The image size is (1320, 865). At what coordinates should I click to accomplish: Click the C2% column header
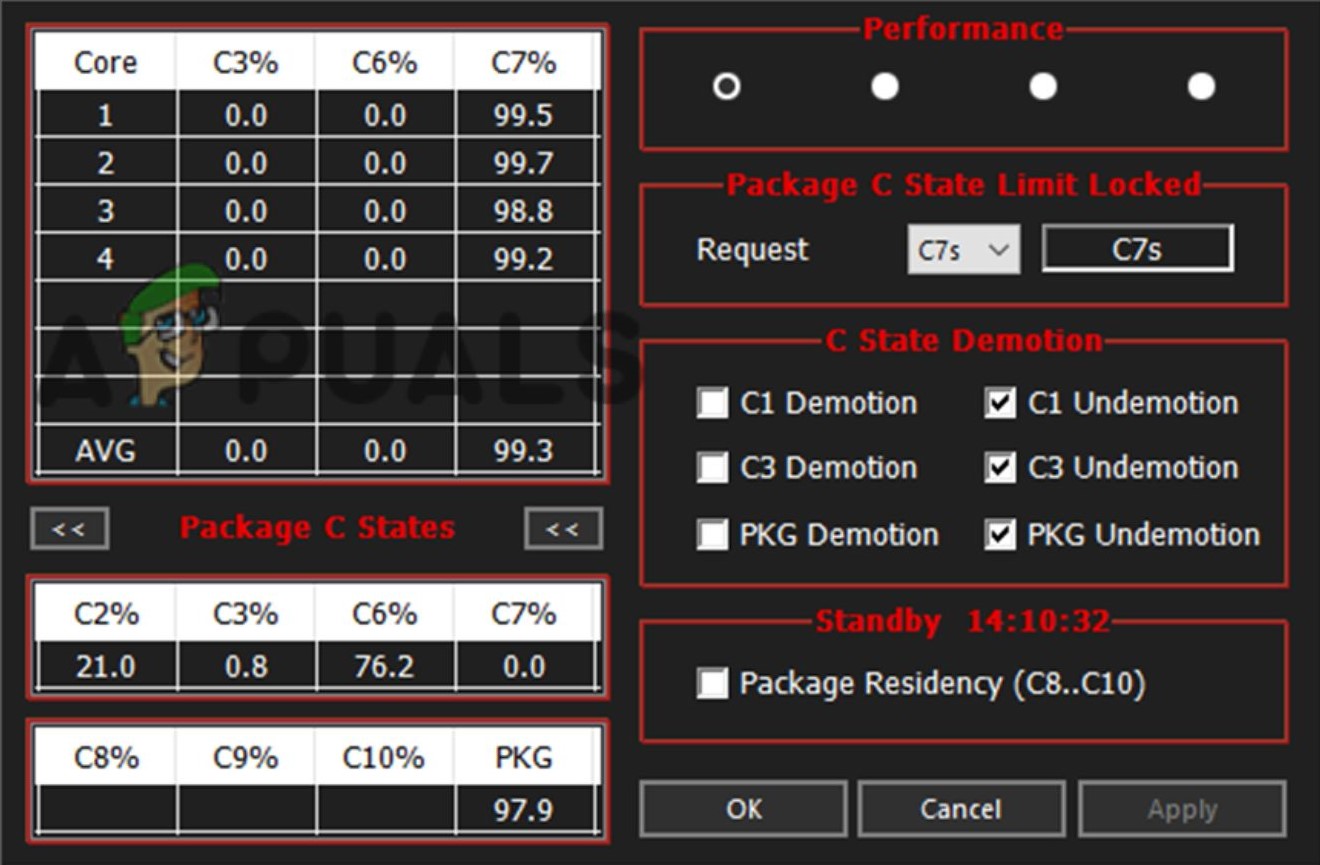click(x=106, y=613)
